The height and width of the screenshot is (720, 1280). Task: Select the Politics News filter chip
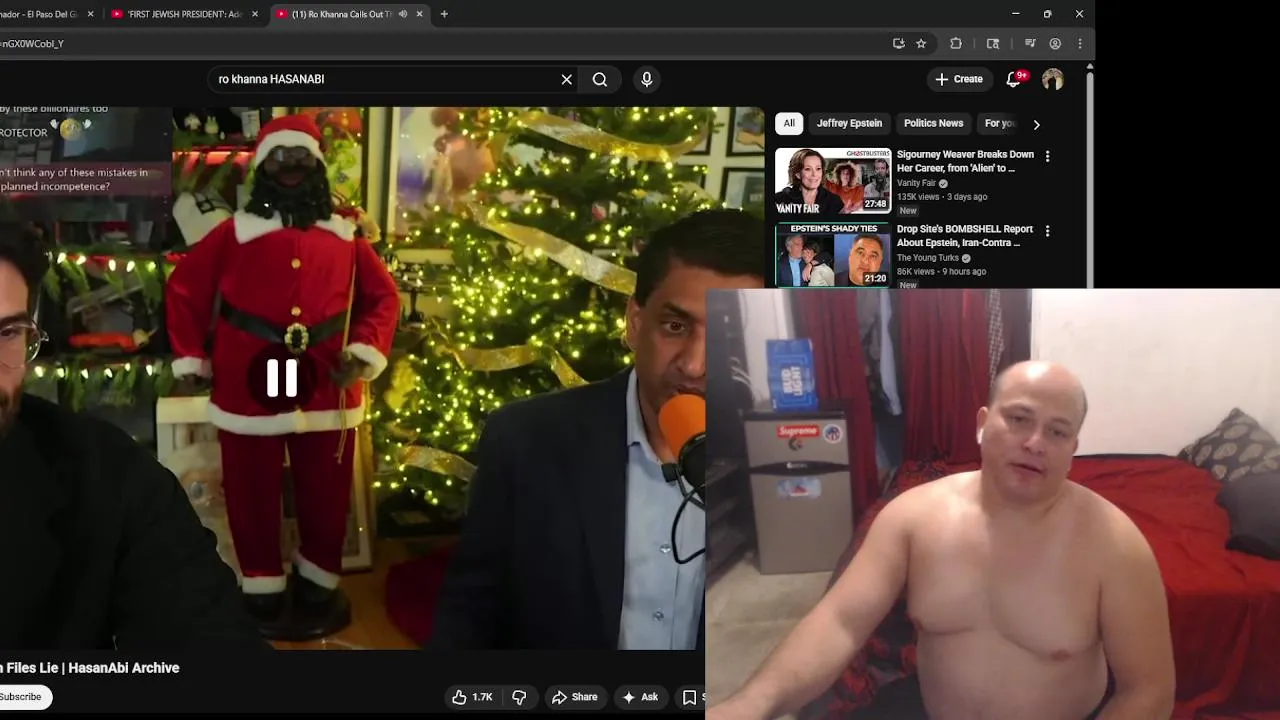[x=933, y=123]
